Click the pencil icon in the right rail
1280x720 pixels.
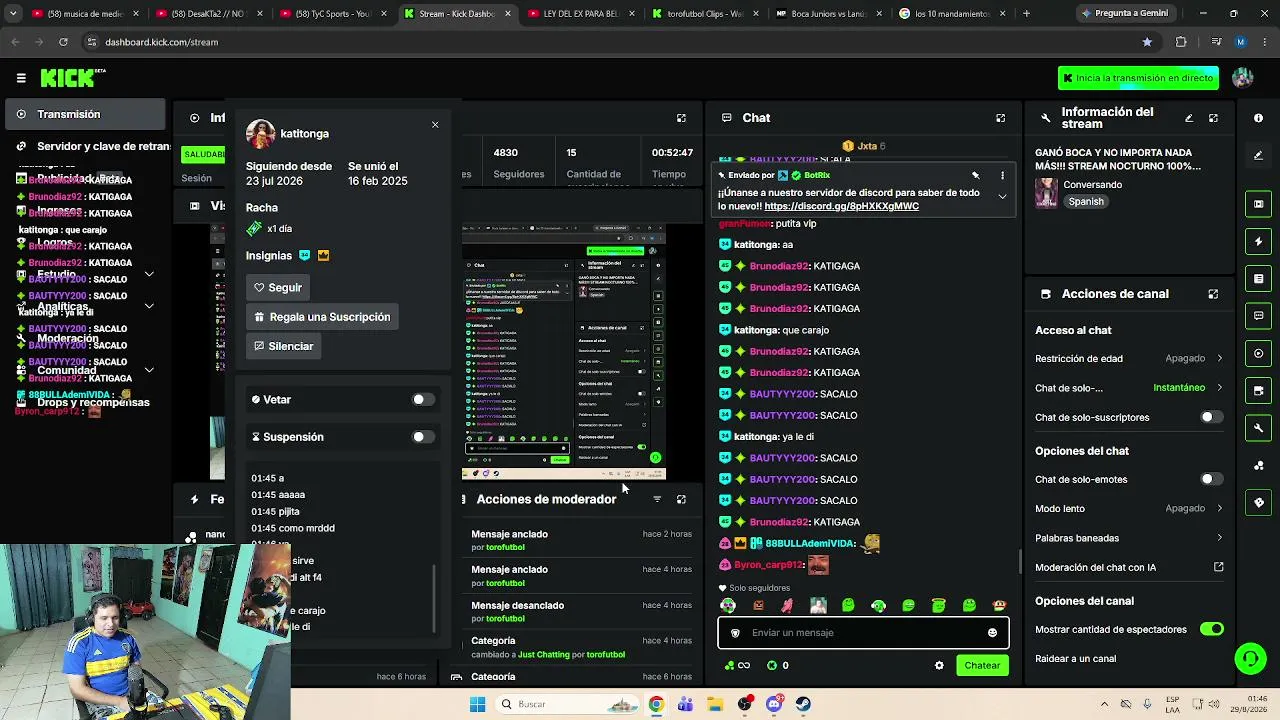pos(1258,155)
